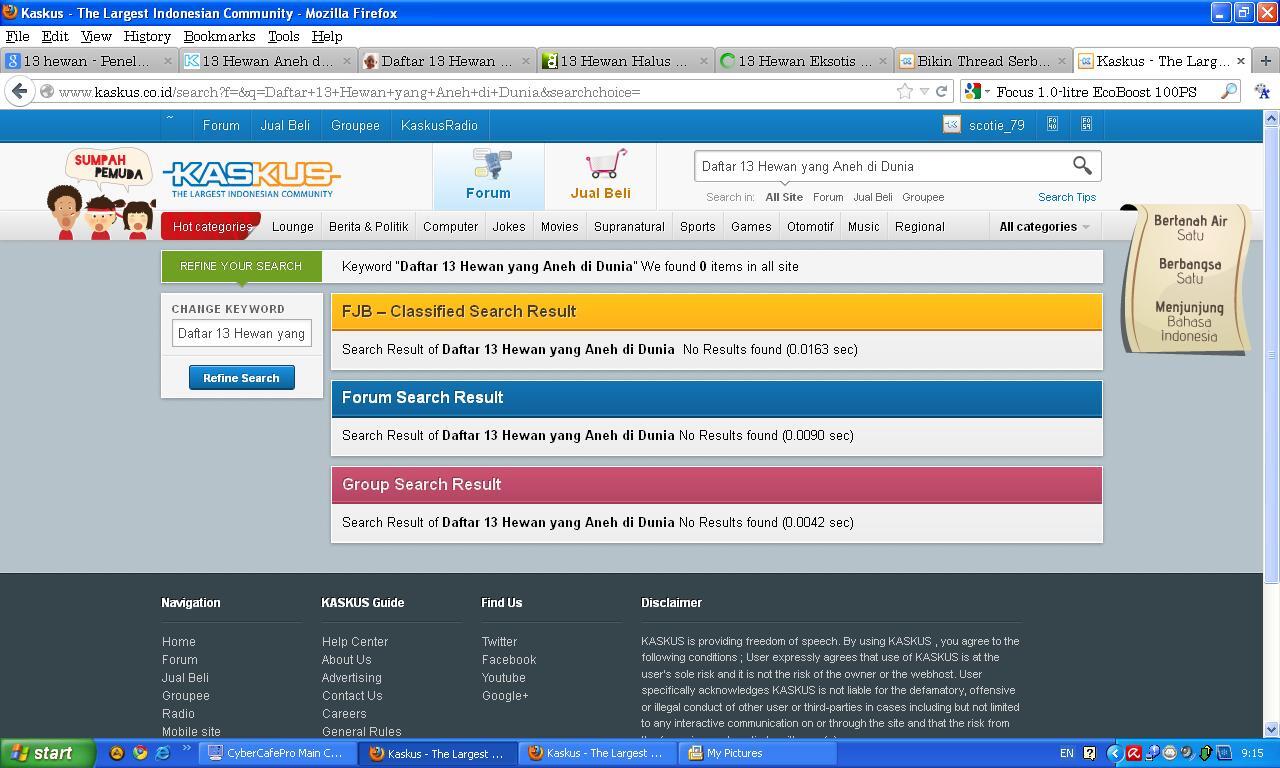Viewport: 1280px width, 768px height.
Task: Click the Windows start button
Action: tap(47, 753)
